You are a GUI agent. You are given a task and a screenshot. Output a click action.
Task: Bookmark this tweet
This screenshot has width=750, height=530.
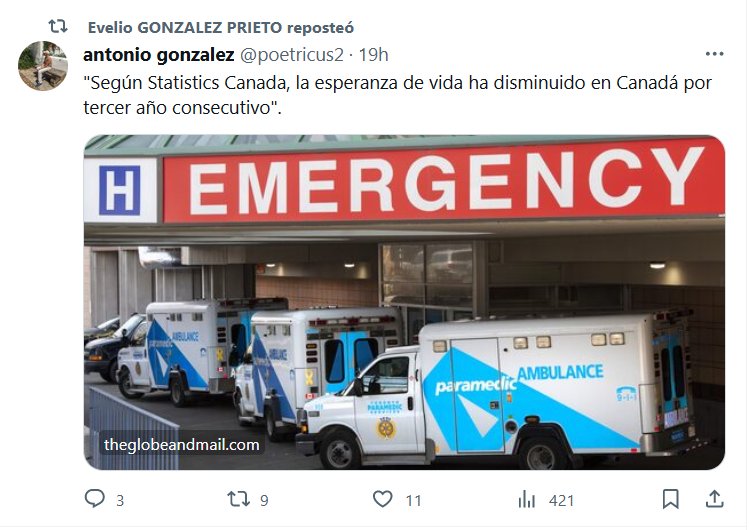[x=671, y=499]
